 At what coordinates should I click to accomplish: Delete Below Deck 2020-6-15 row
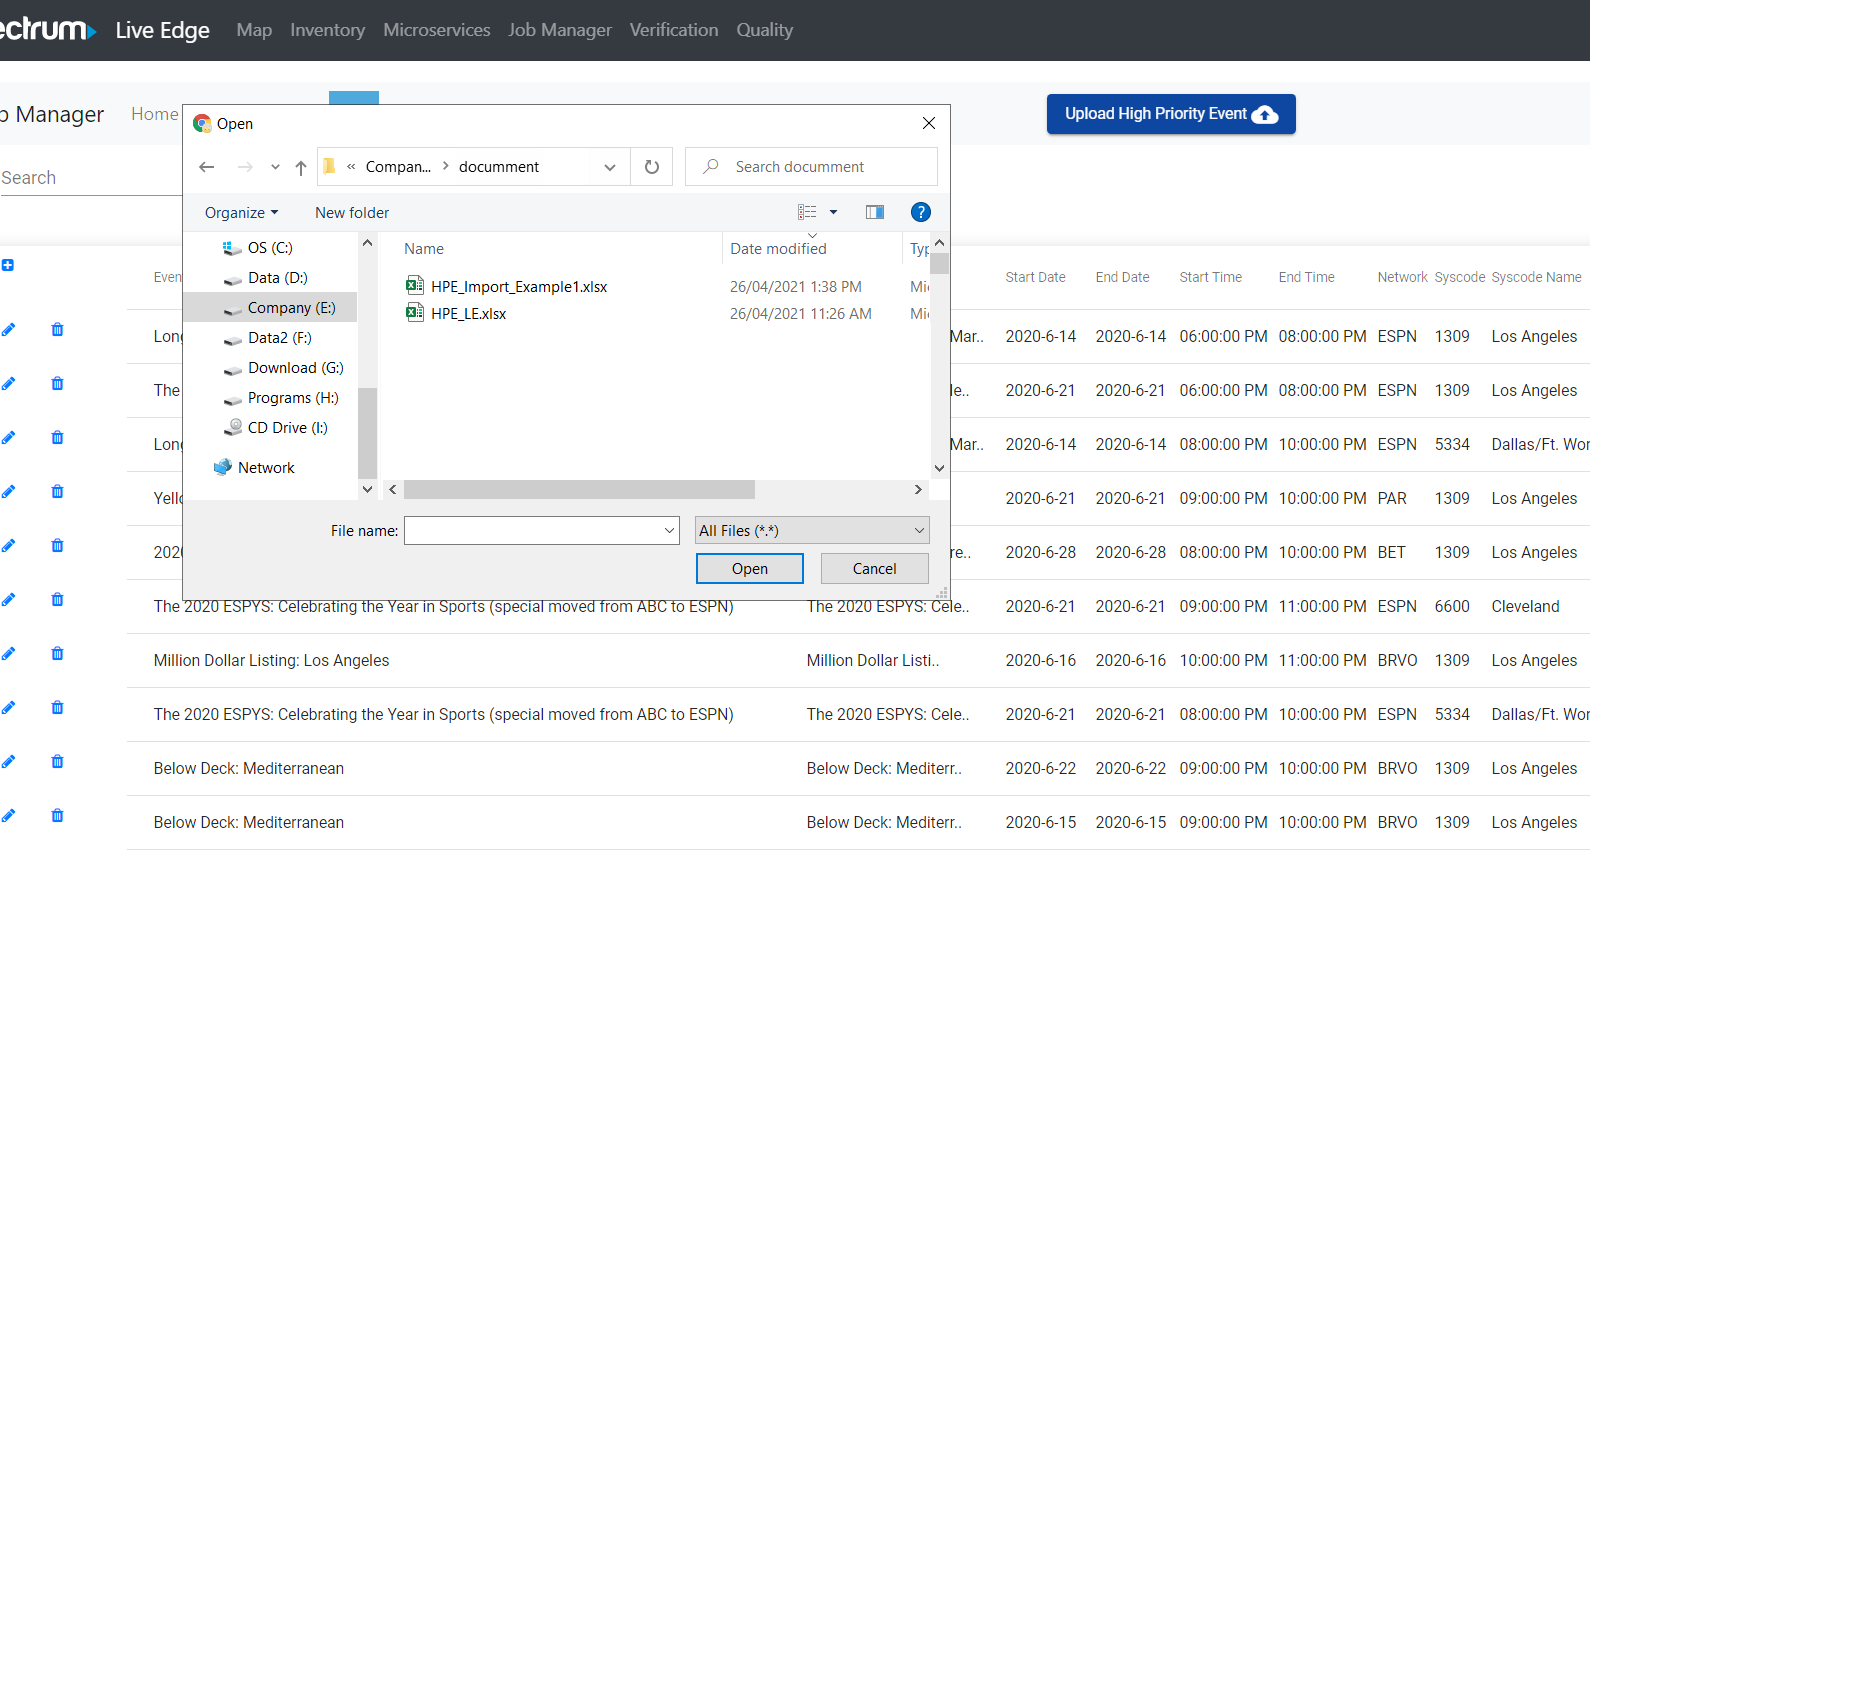pos(57,816)
